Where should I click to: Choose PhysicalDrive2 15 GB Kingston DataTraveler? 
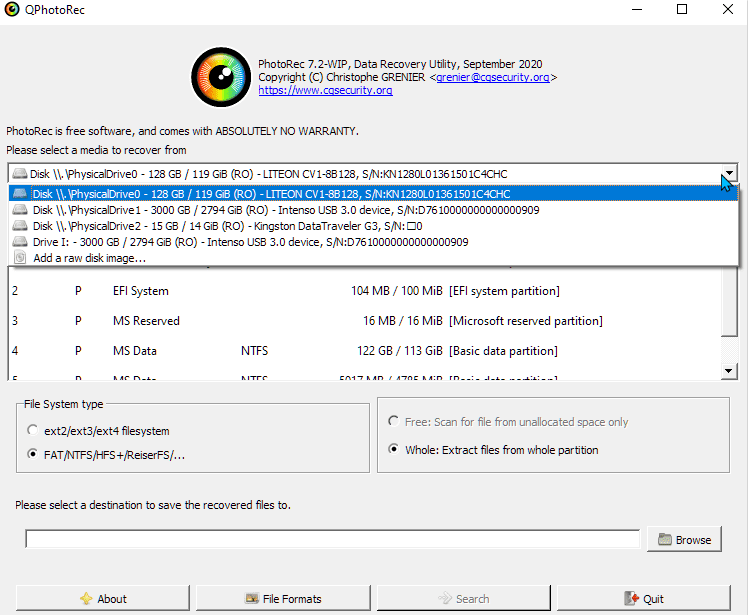click(373, 226)
